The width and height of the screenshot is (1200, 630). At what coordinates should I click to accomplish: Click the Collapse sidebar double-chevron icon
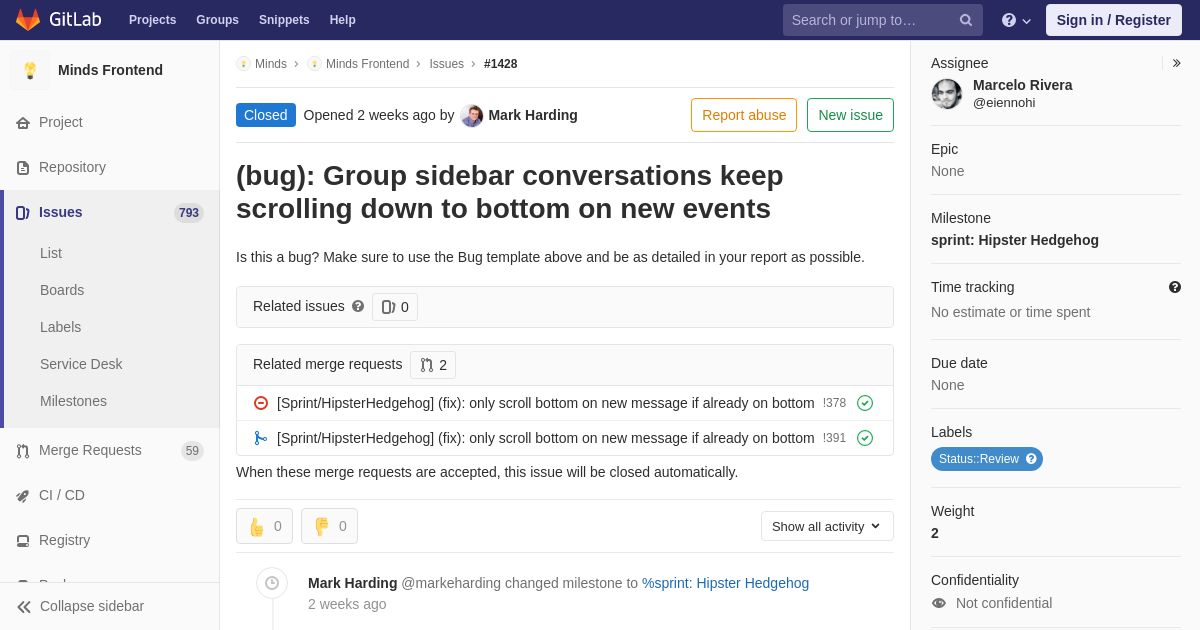coord(24,607)
